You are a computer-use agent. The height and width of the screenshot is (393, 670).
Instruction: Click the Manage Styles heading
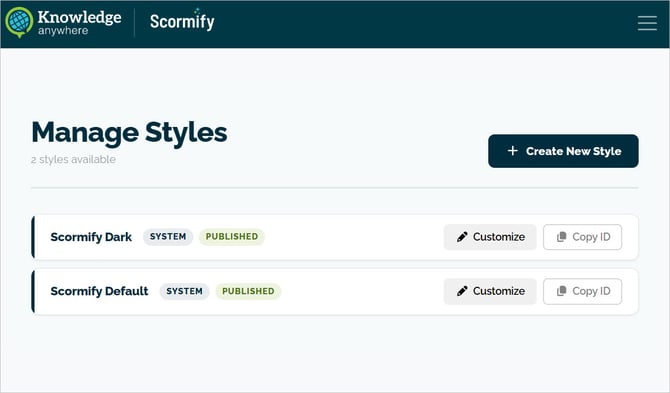click(x=129, y=132)
